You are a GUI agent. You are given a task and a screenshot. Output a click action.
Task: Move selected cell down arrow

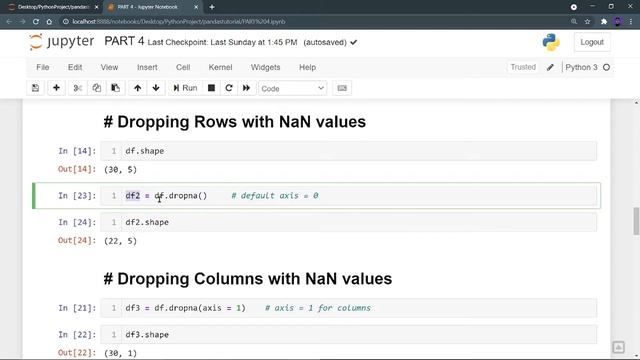156,88
